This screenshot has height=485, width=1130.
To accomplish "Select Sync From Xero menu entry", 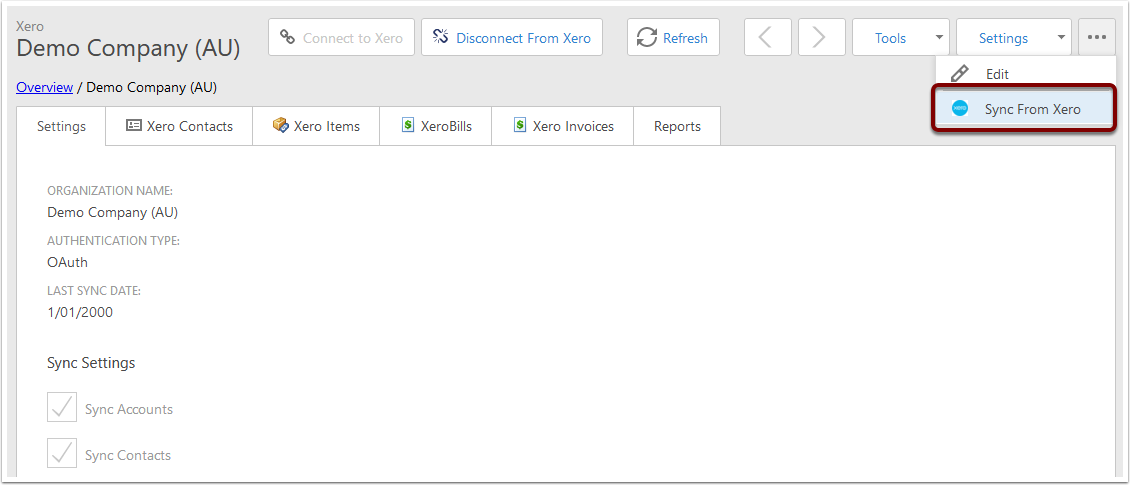I will click(1024, 109).
